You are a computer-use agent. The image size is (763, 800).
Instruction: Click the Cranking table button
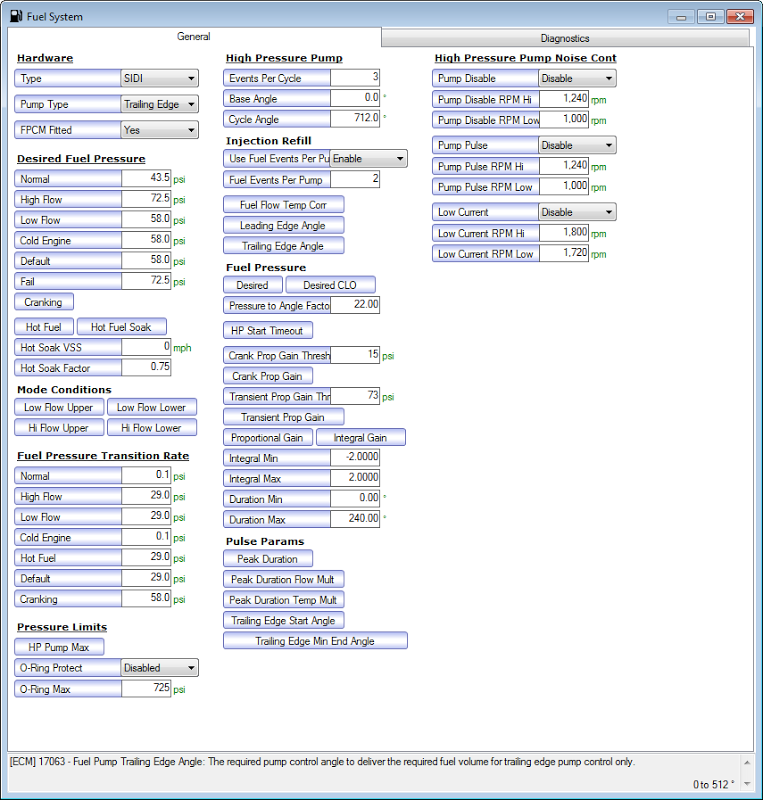pos(43,302)
